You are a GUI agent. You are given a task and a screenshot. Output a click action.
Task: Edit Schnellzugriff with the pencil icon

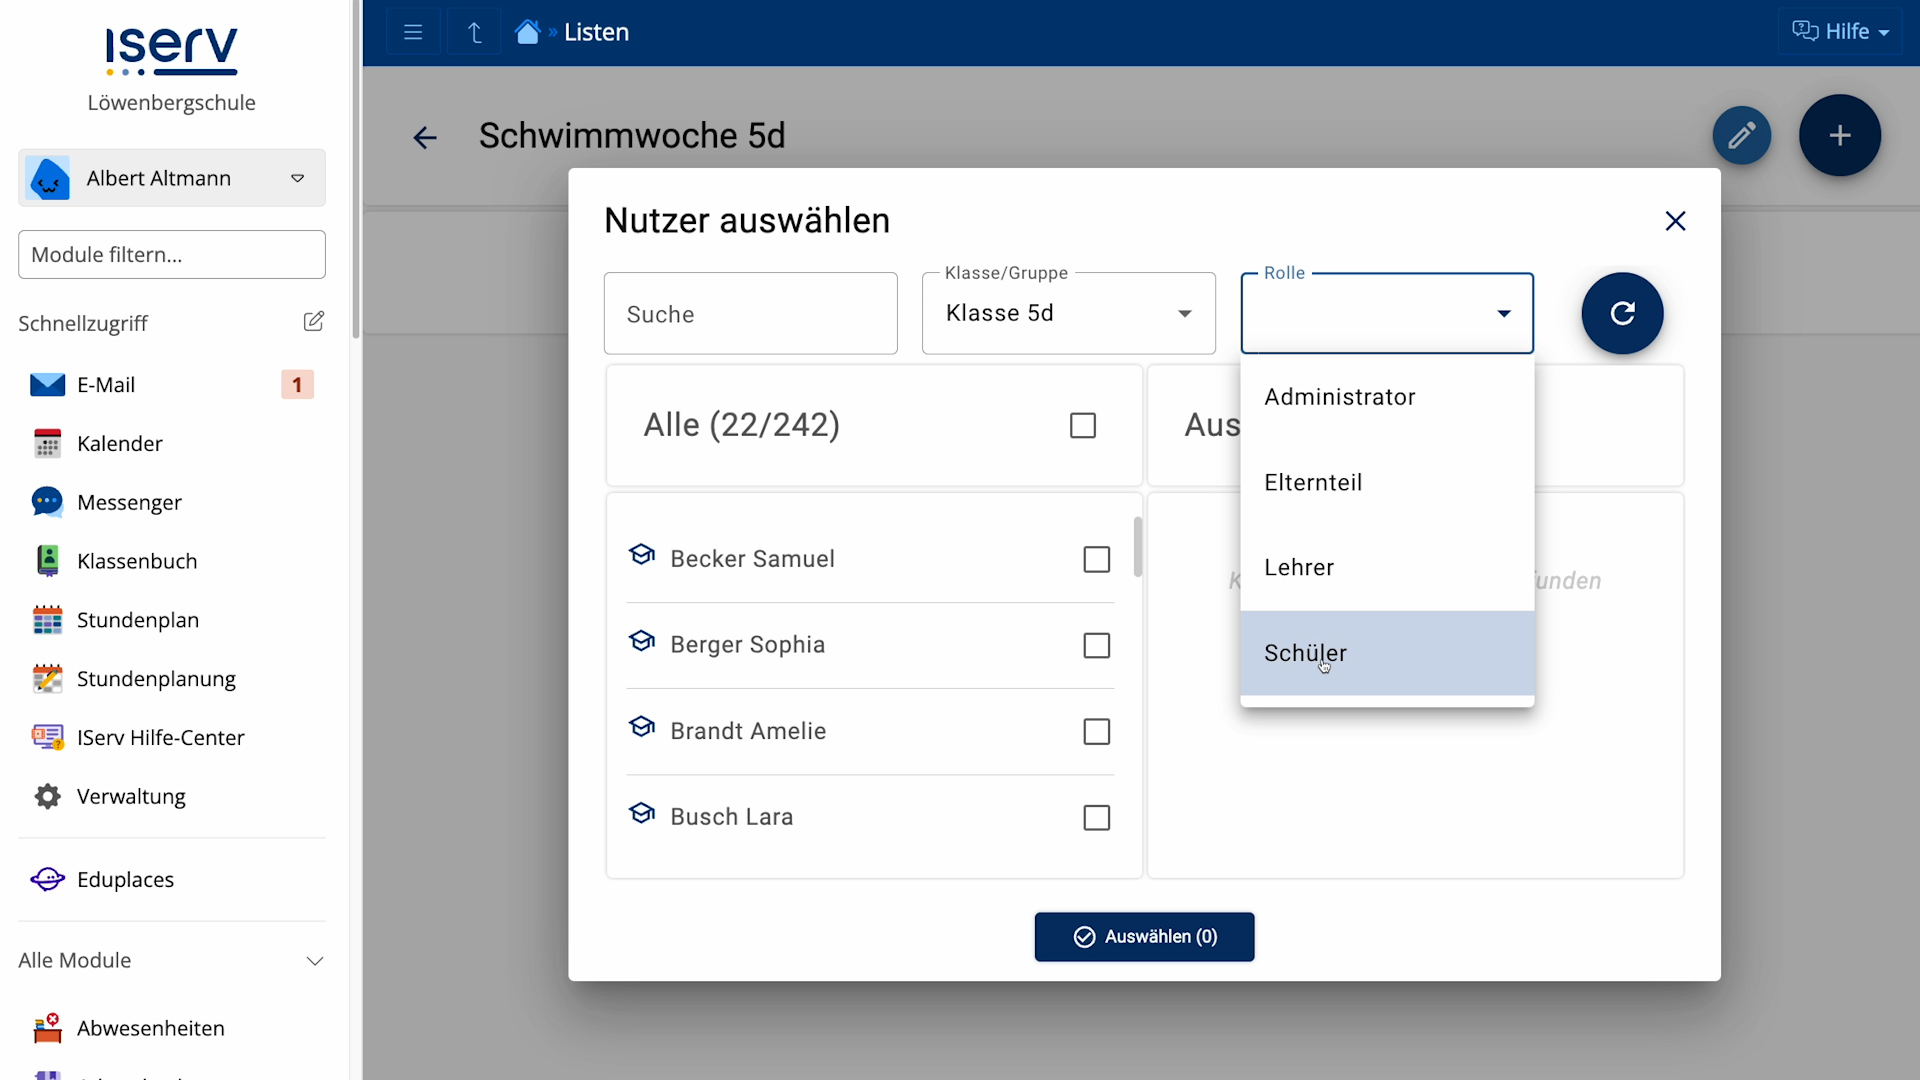(313, 322)
